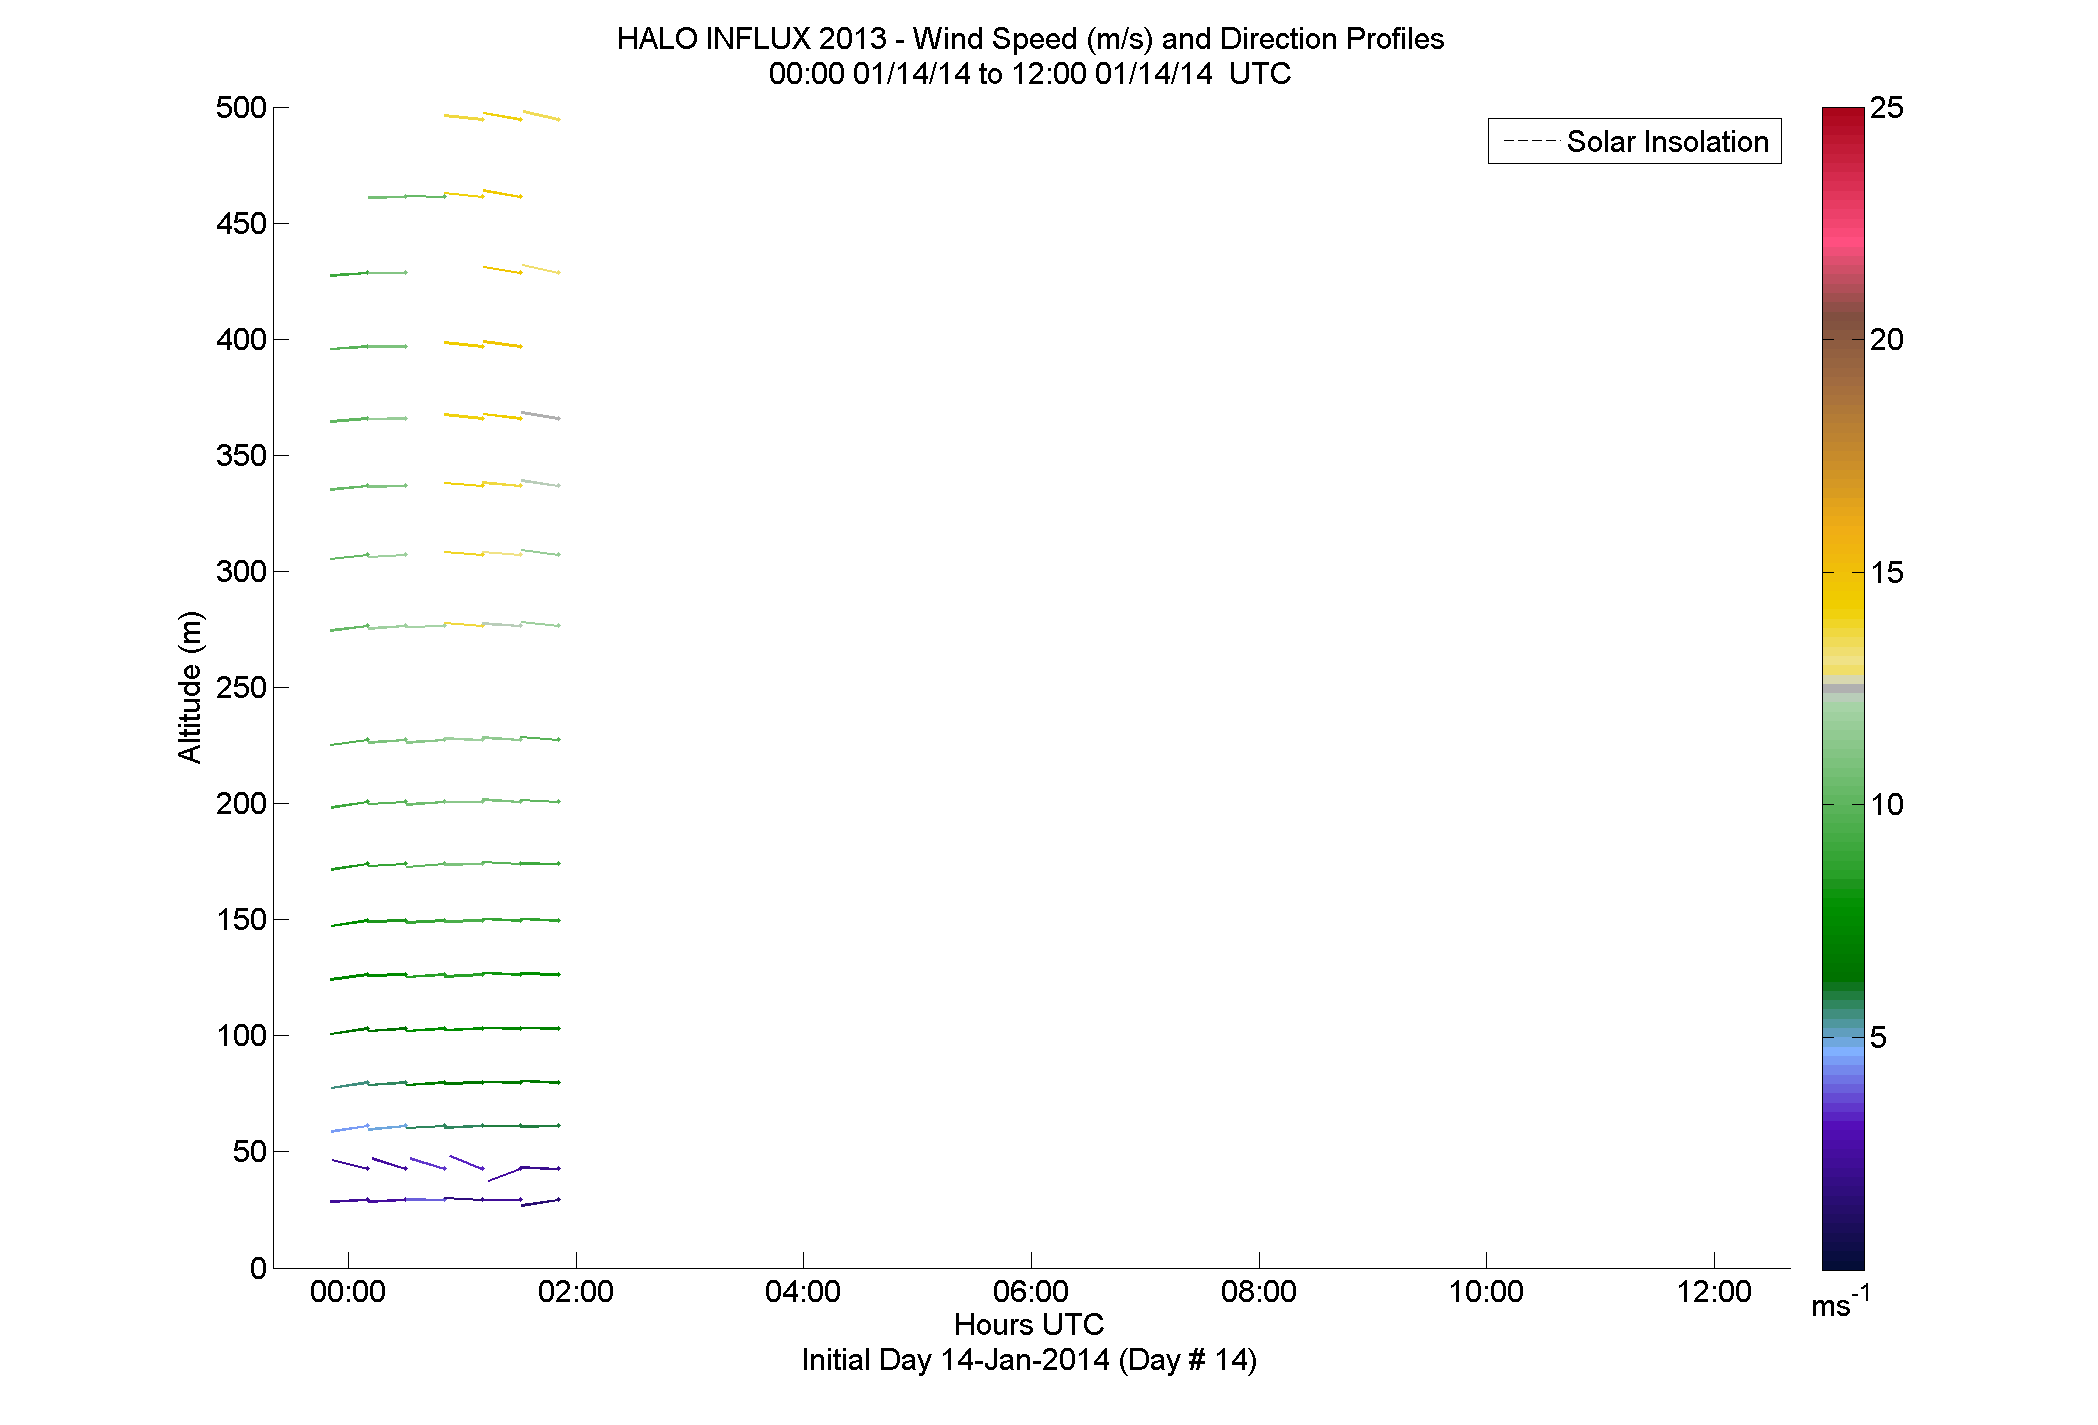The width and height of the screenshot is (2098, 1425).
Task: Click the 200 altitude tick label
Action: tap(241, 804)
